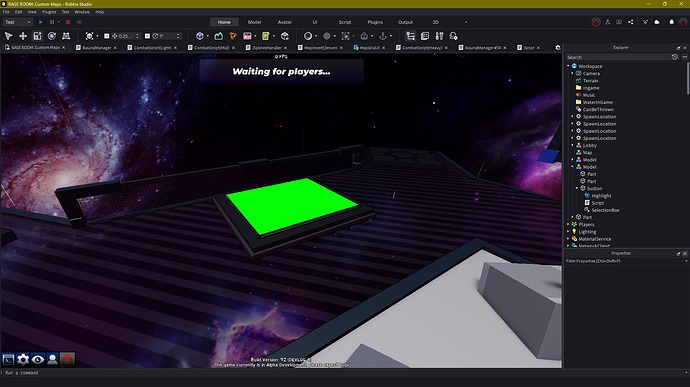Viewport: 690px width, 387px height.
Task: Click the red Stop test button
Action: pyautogui.click(x=68, y=22)
